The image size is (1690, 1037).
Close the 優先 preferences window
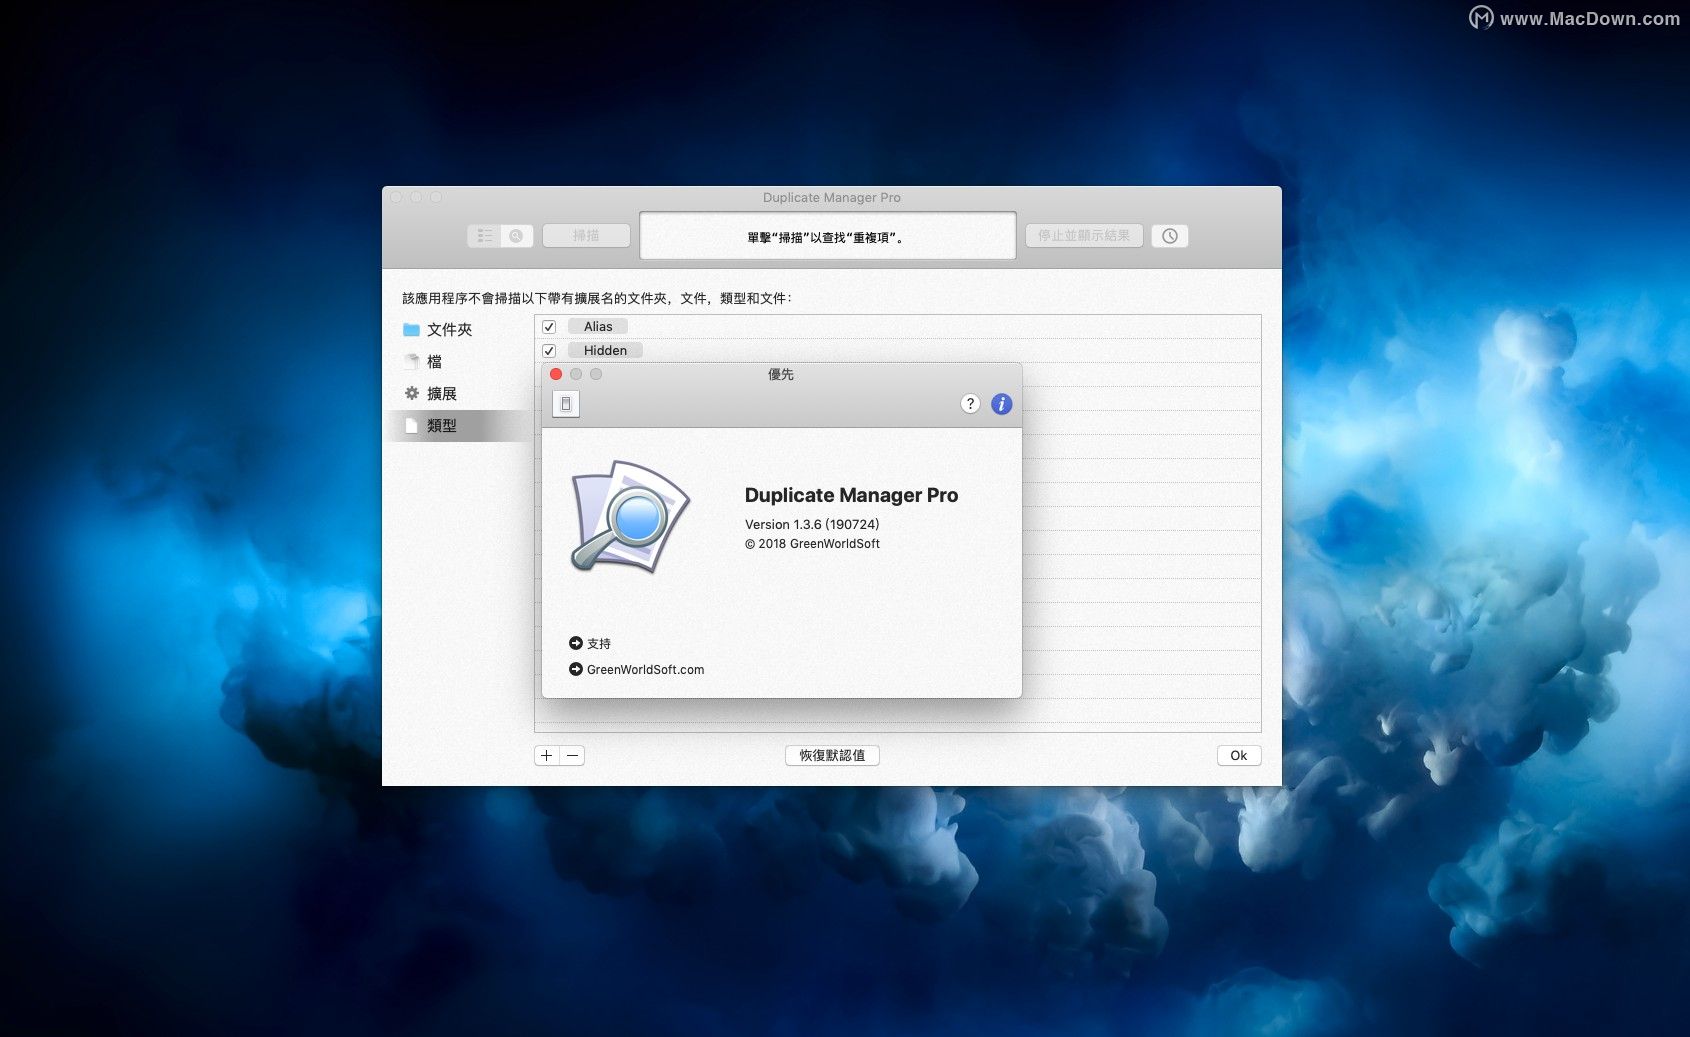click(x=556, y=374)
